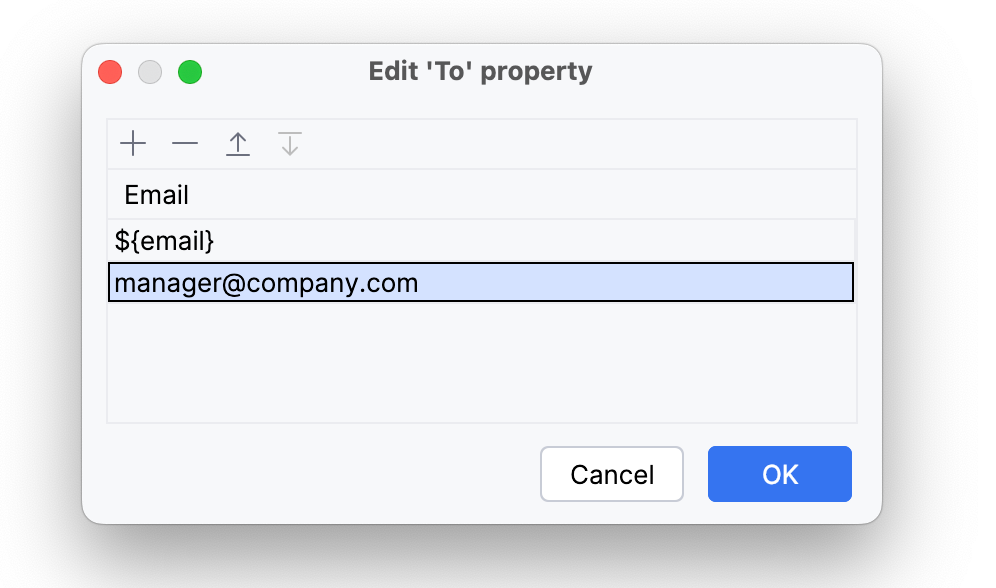The width and height of the screenshot is (996, 588).
Task: Confirm the recipient list changes
Action: point(779,474)
